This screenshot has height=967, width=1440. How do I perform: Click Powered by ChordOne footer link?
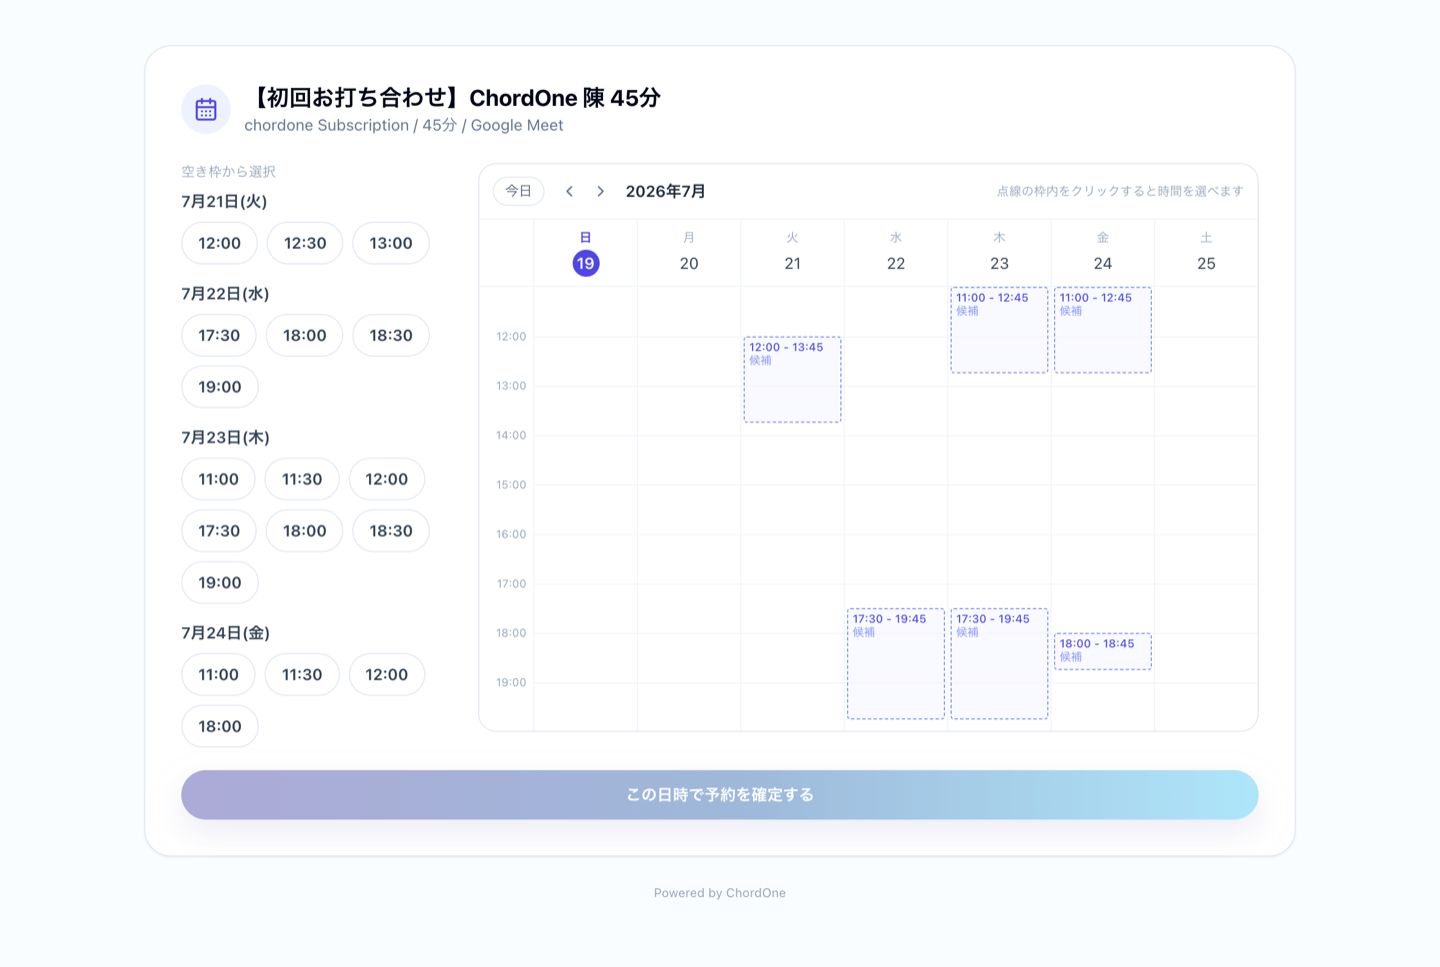tap(720, 893)
